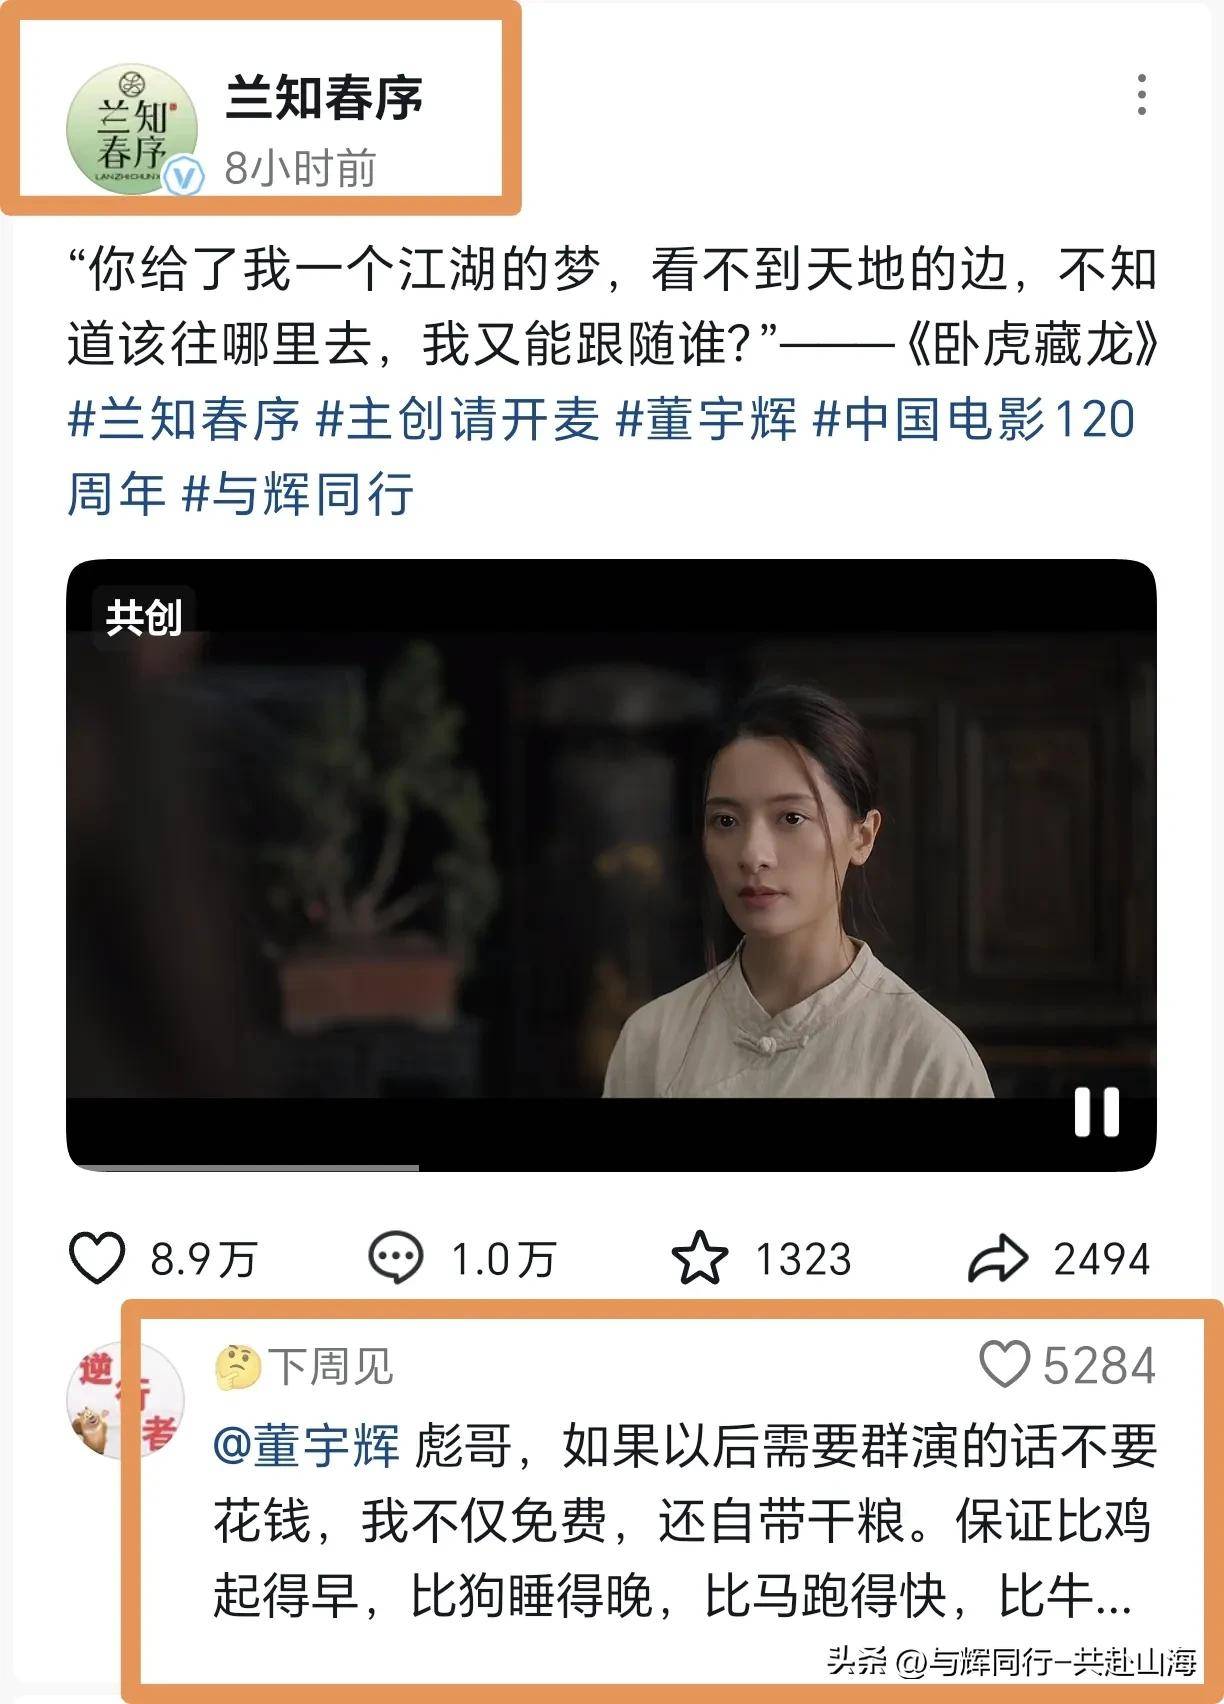Like the comment by 下周见
This screenshot has height=1704, width=1224.
(1004, 1364)
